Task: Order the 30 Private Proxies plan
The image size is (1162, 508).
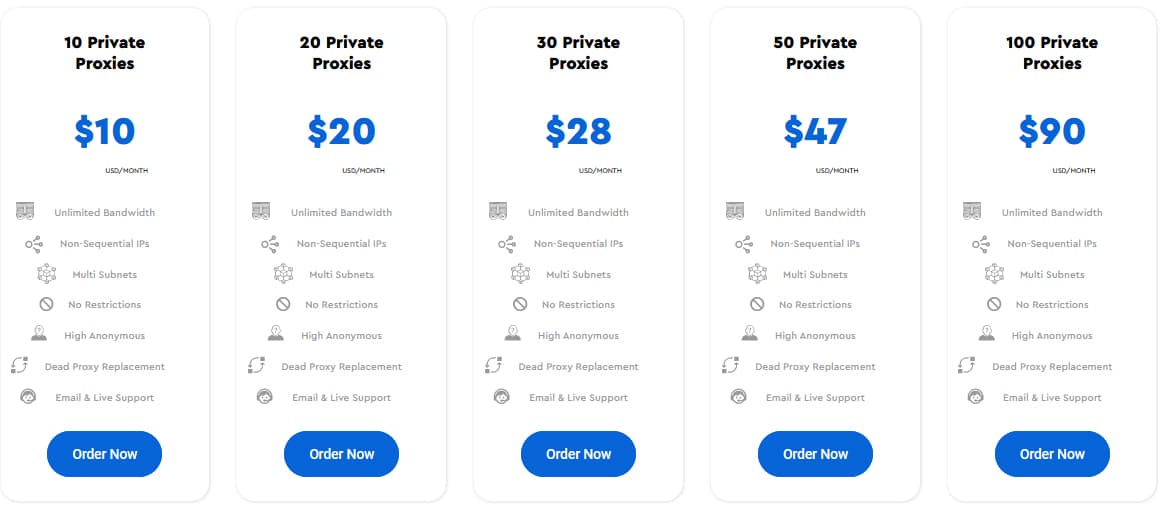Action: 578,454
